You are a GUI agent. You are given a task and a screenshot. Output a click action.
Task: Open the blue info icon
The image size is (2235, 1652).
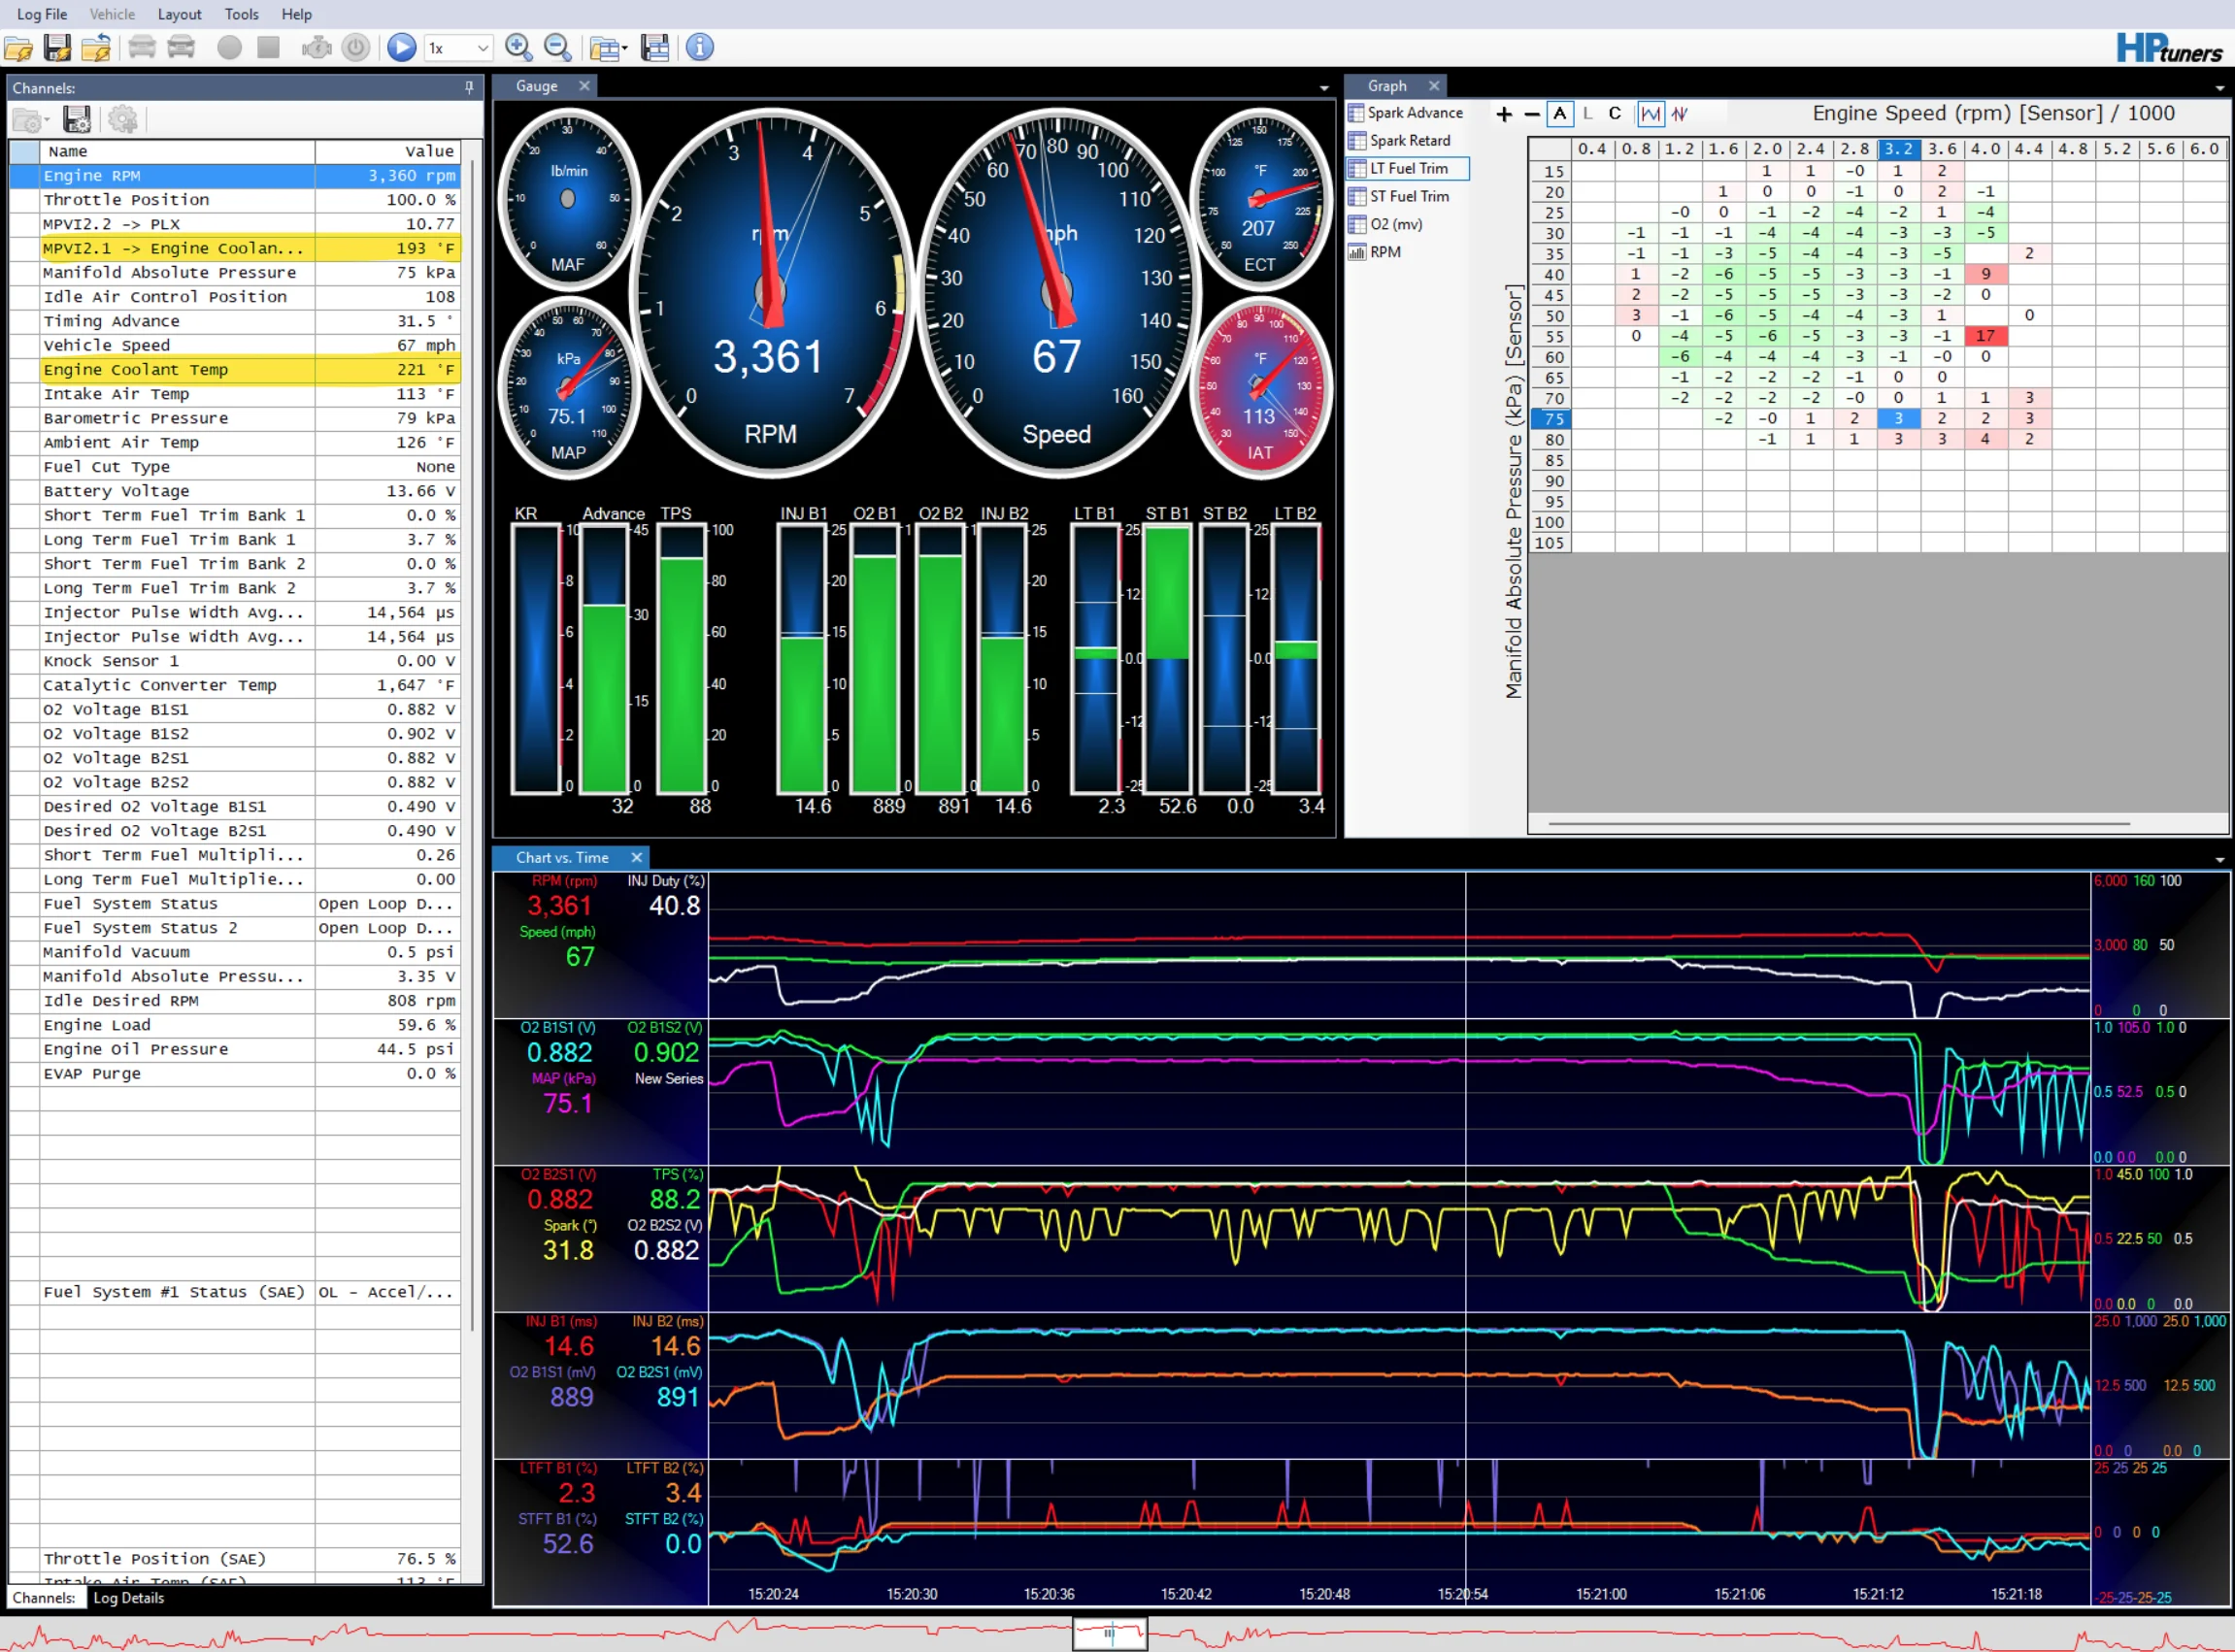[700, 48]
